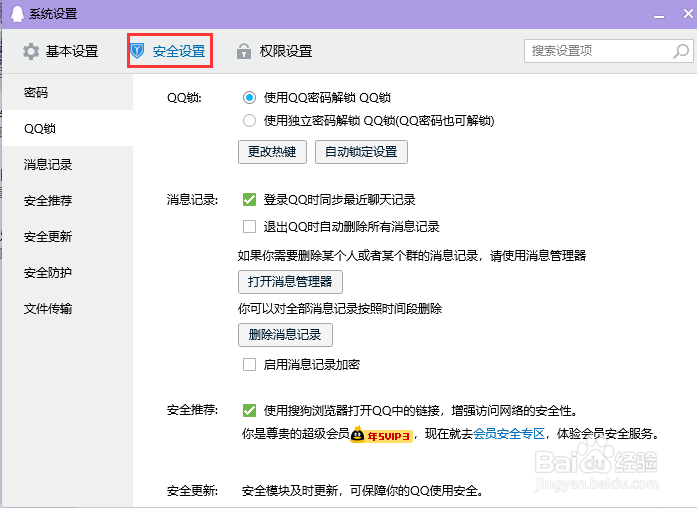Image resolution: width=697 pixels, height=508 pixels.
Task: Click the 打开消息管理器 button
Action: tap(290, 282)
